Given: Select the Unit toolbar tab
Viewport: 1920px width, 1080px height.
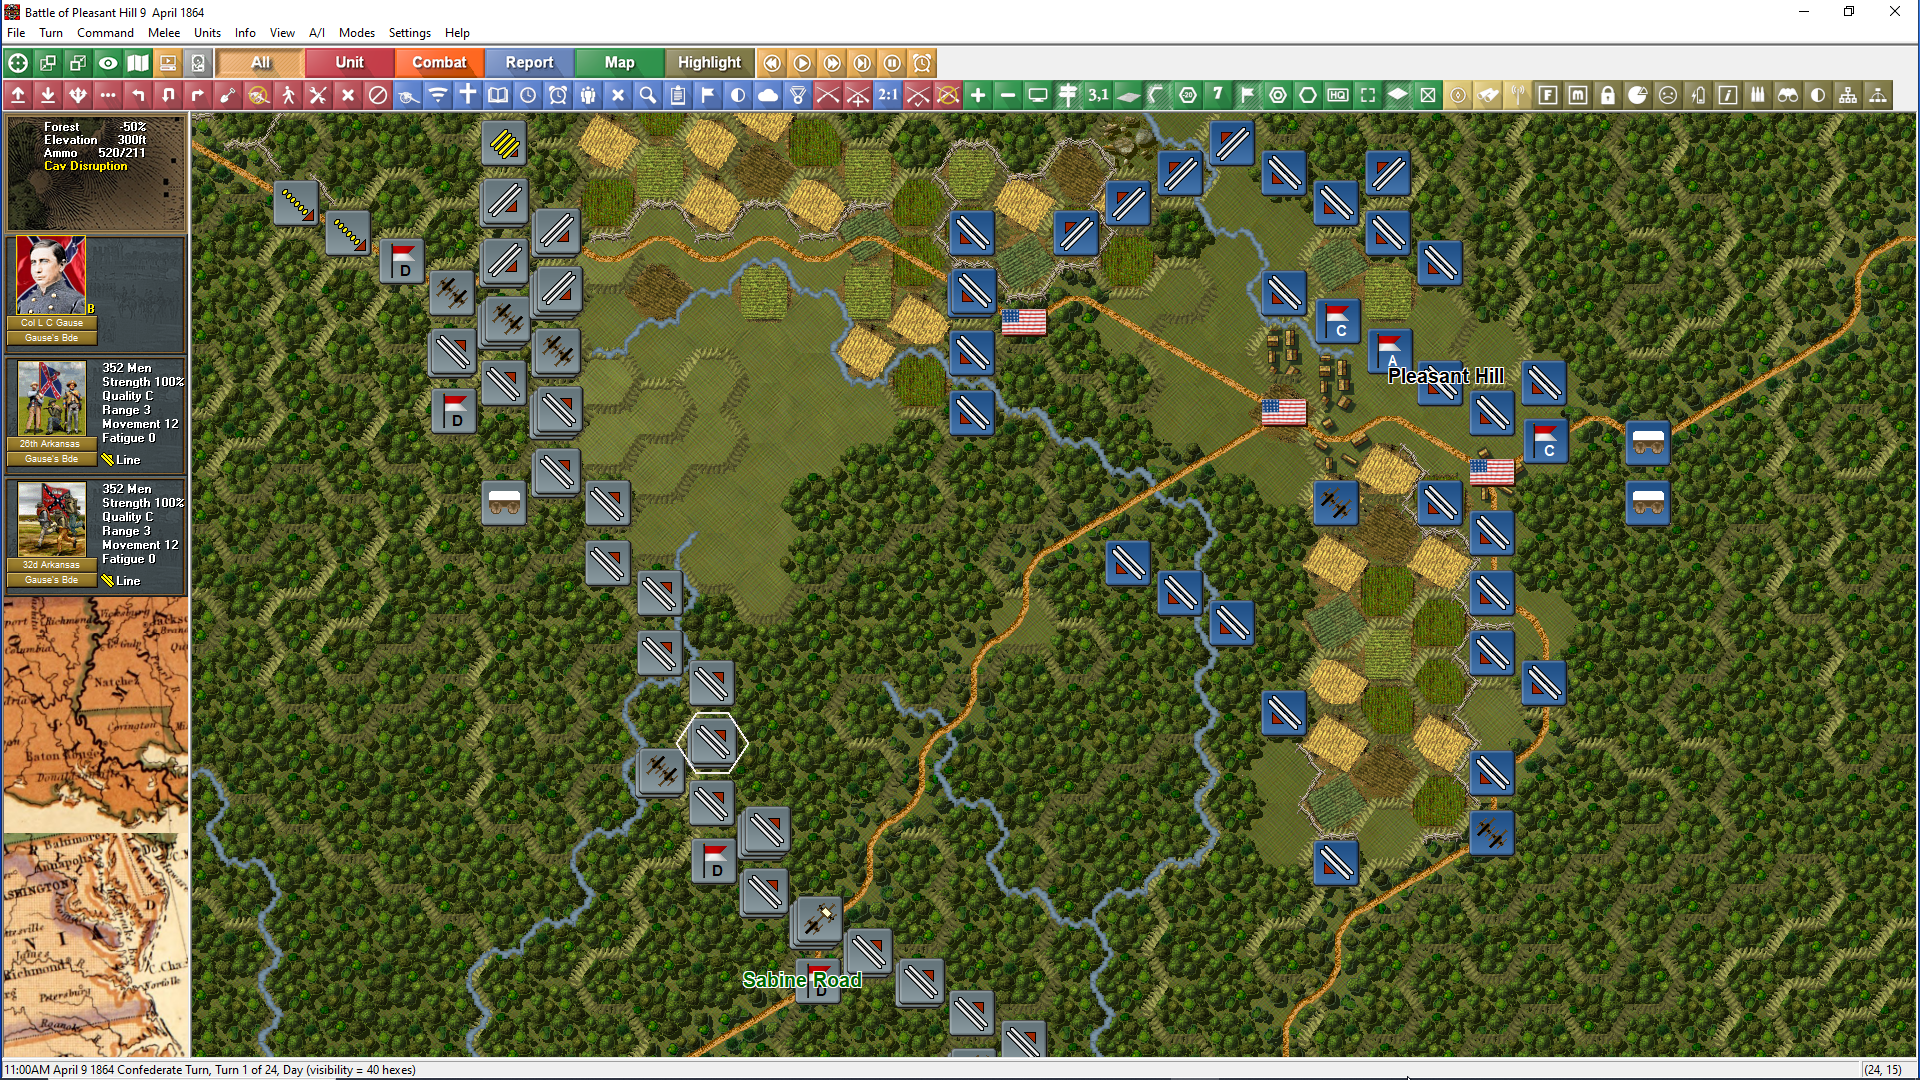Looking at the screenshot, I should (349, 63).
